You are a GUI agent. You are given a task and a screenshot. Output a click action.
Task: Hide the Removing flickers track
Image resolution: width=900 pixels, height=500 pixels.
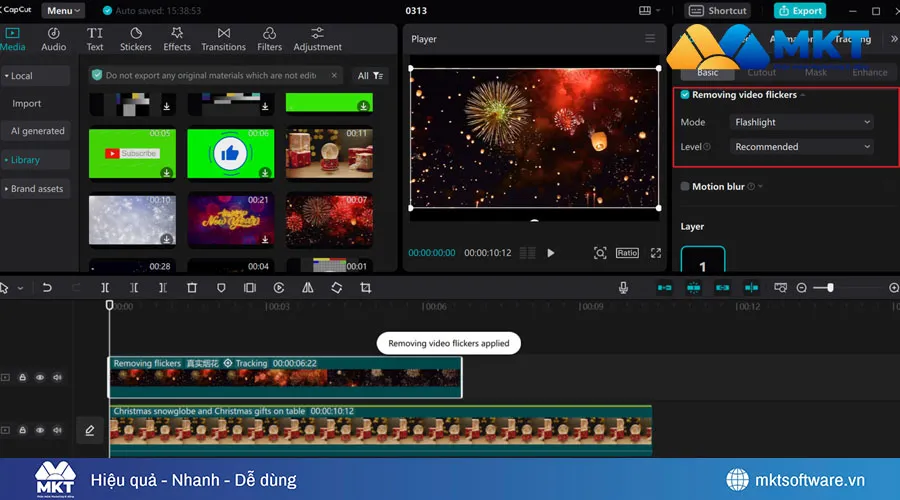point(40,377)
